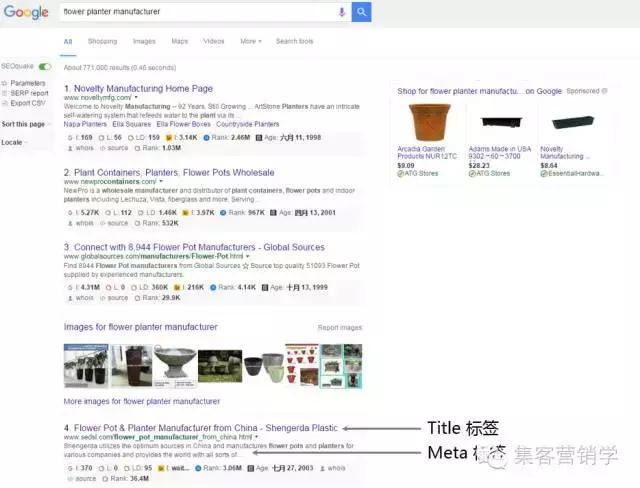Open dropdown arrow beside globalsources.com URL
This screenshot has height=488, width=640.
click(248, 256)
